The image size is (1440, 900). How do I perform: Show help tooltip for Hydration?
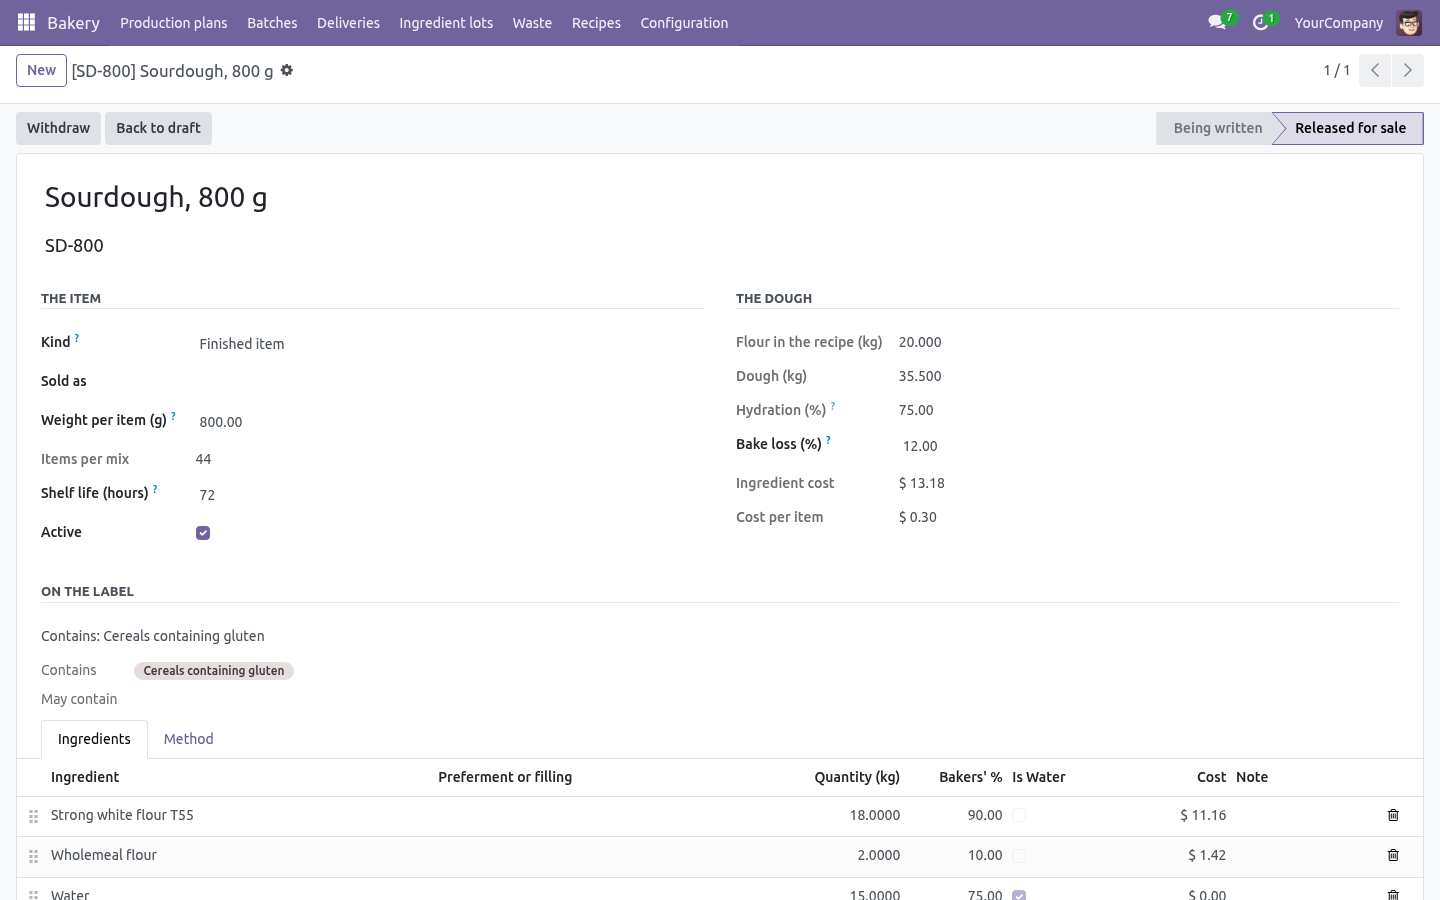(x=832, y=406)
